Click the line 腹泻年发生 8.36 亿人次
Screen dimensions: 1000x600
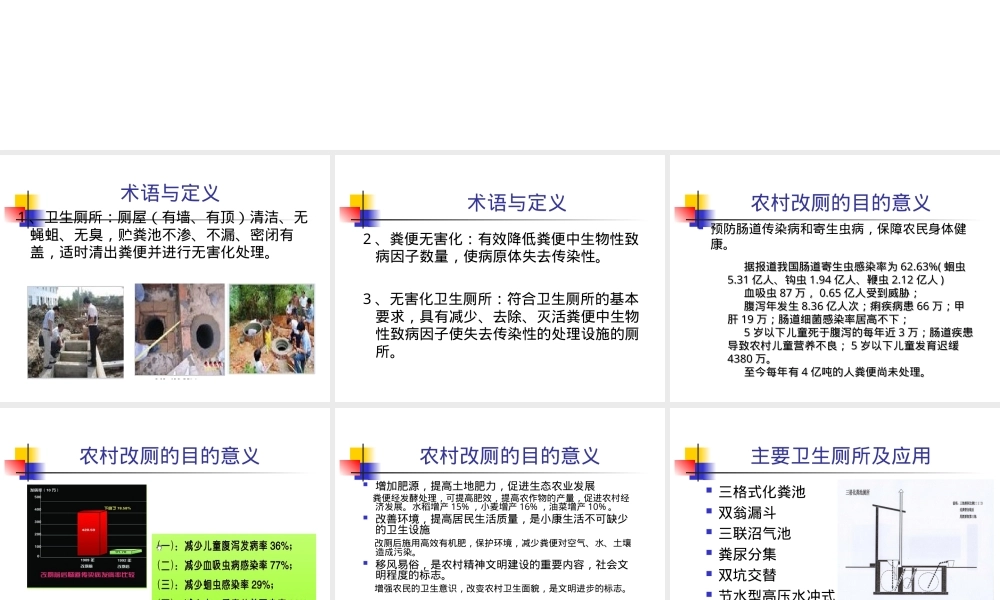846,312
